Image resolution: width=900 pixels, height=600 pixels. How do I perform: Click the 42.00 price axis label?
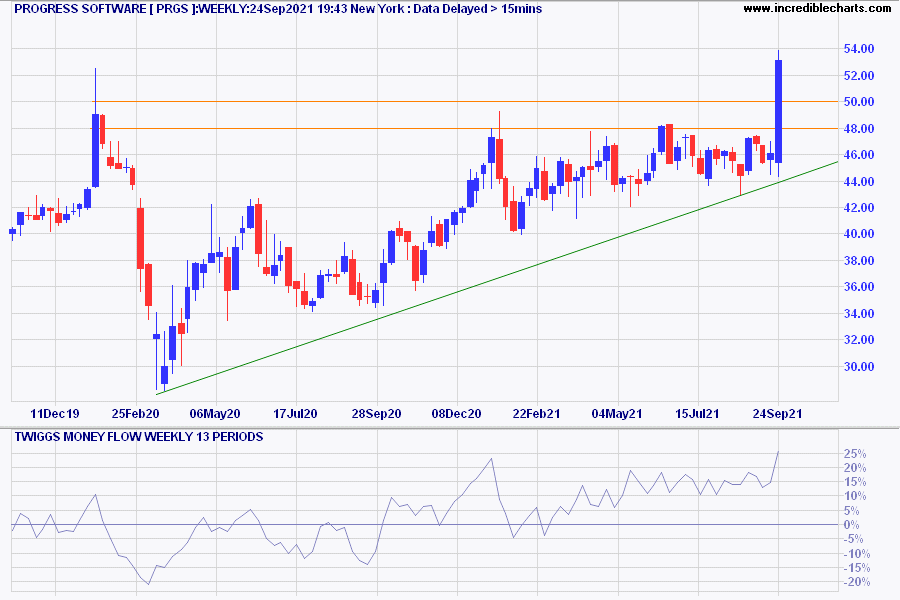pyautogui.click(x=859, y=208)
